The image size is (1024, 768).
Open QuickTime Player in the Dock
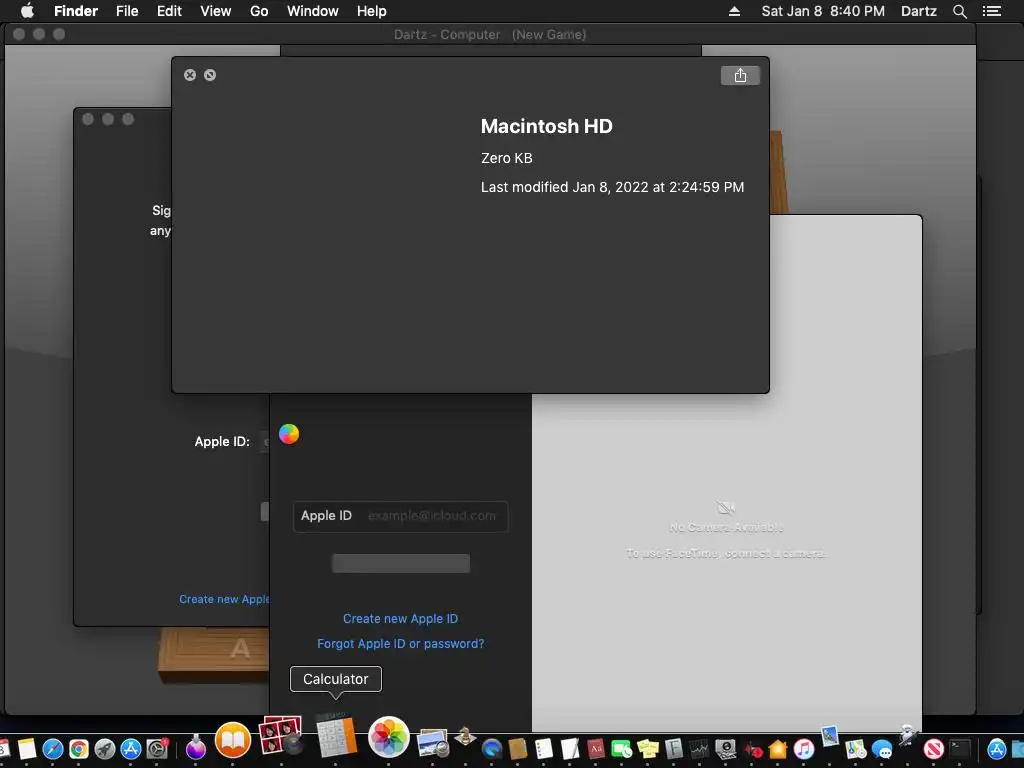(491, 748)
